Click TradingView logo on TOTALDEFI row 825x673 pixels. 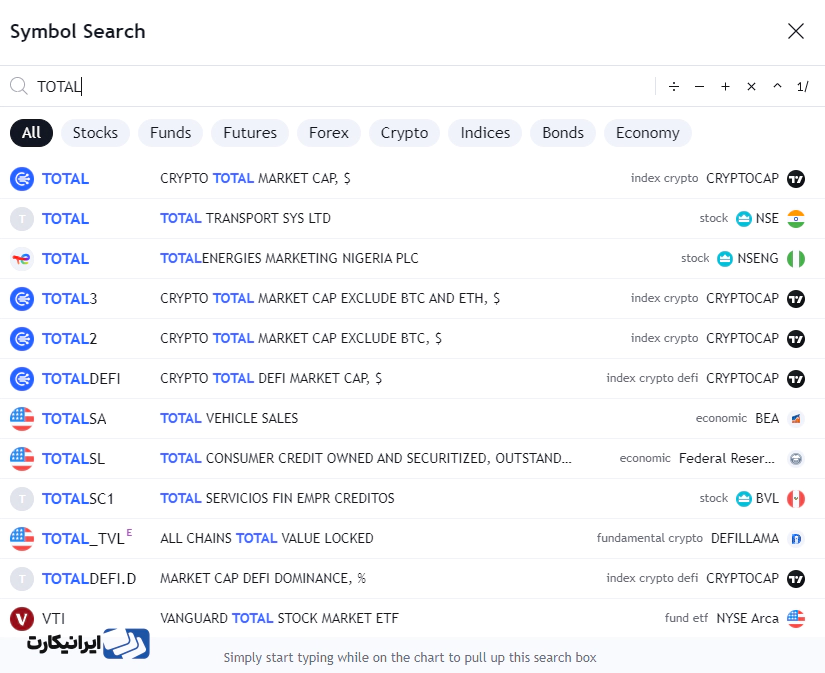796,379
